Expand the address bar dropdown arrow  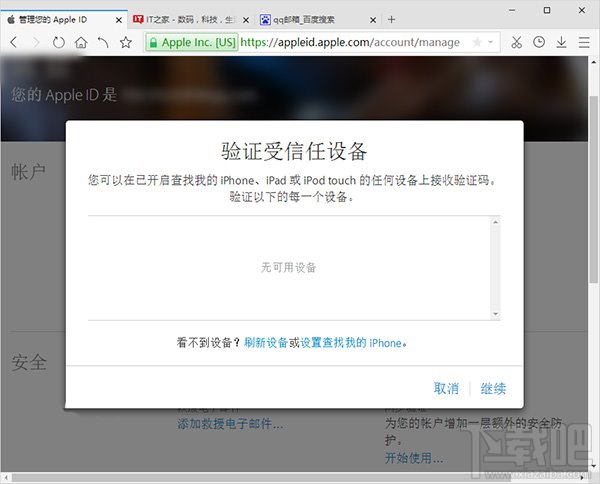490,42
